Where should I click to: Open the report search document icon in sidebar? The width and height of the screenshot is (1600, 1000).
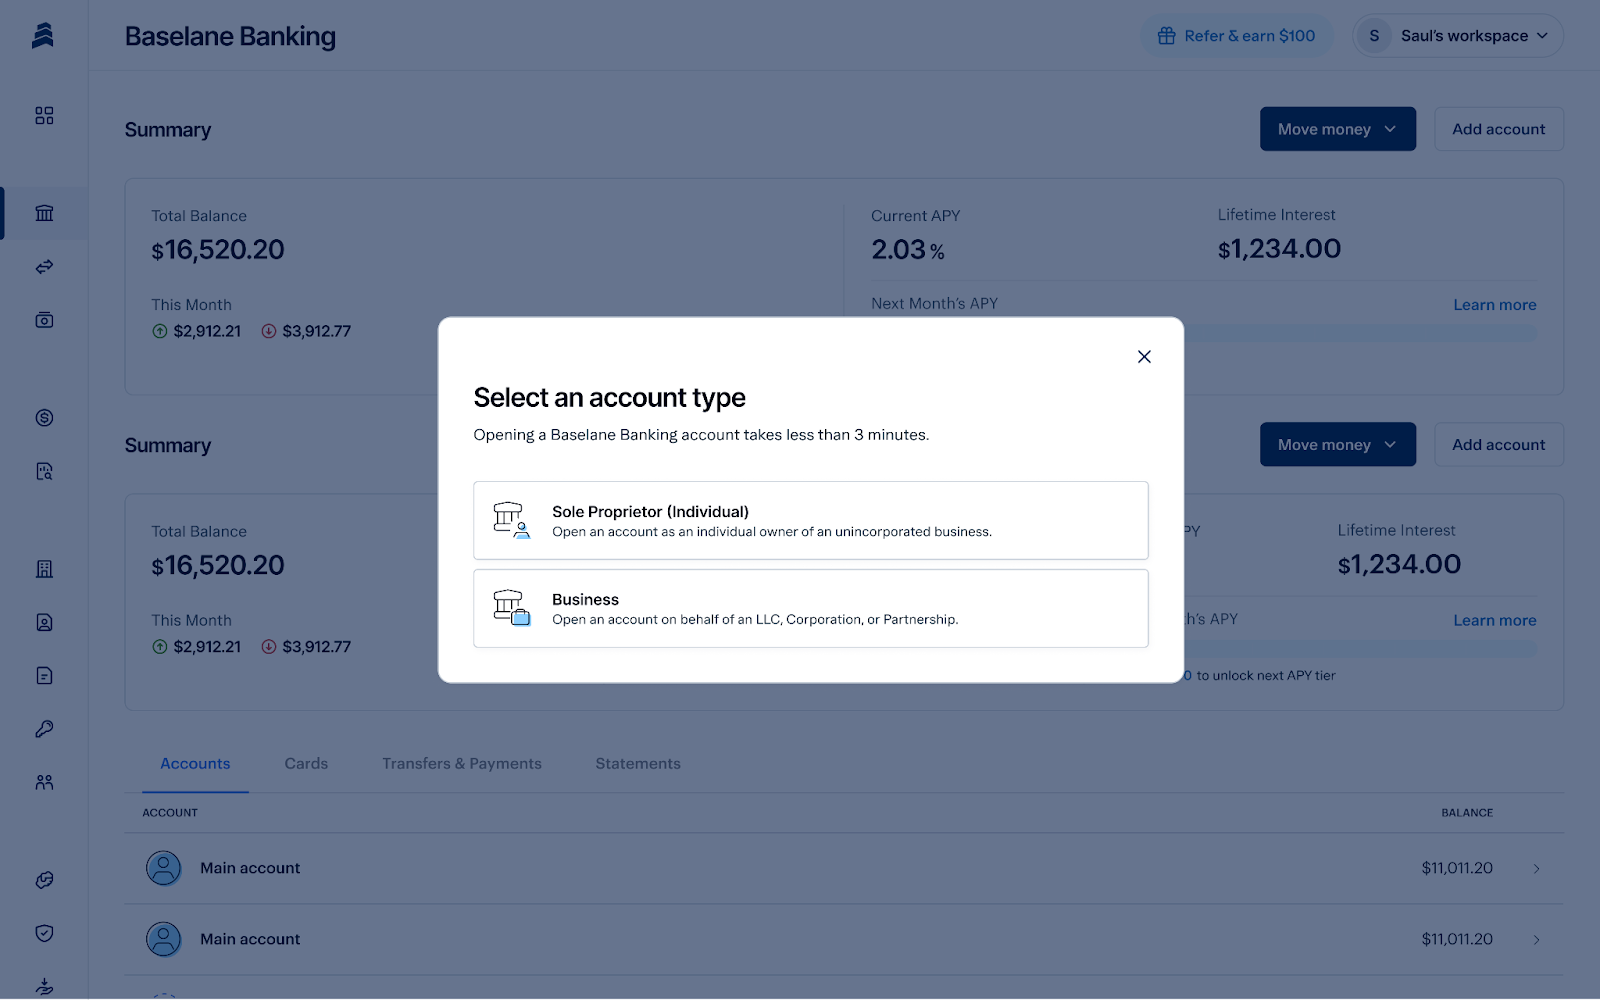[x=44, y=471]
